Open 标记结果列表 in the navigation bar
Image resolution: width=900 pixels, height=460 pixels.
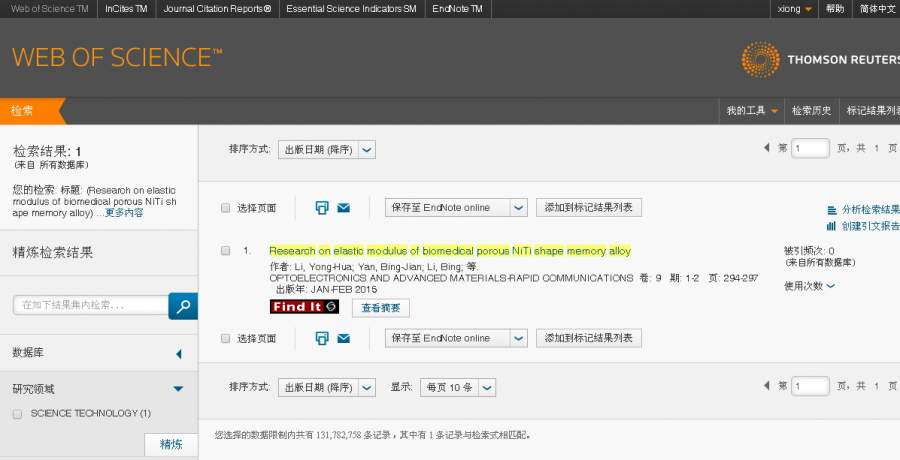click(x=873, y=110)
